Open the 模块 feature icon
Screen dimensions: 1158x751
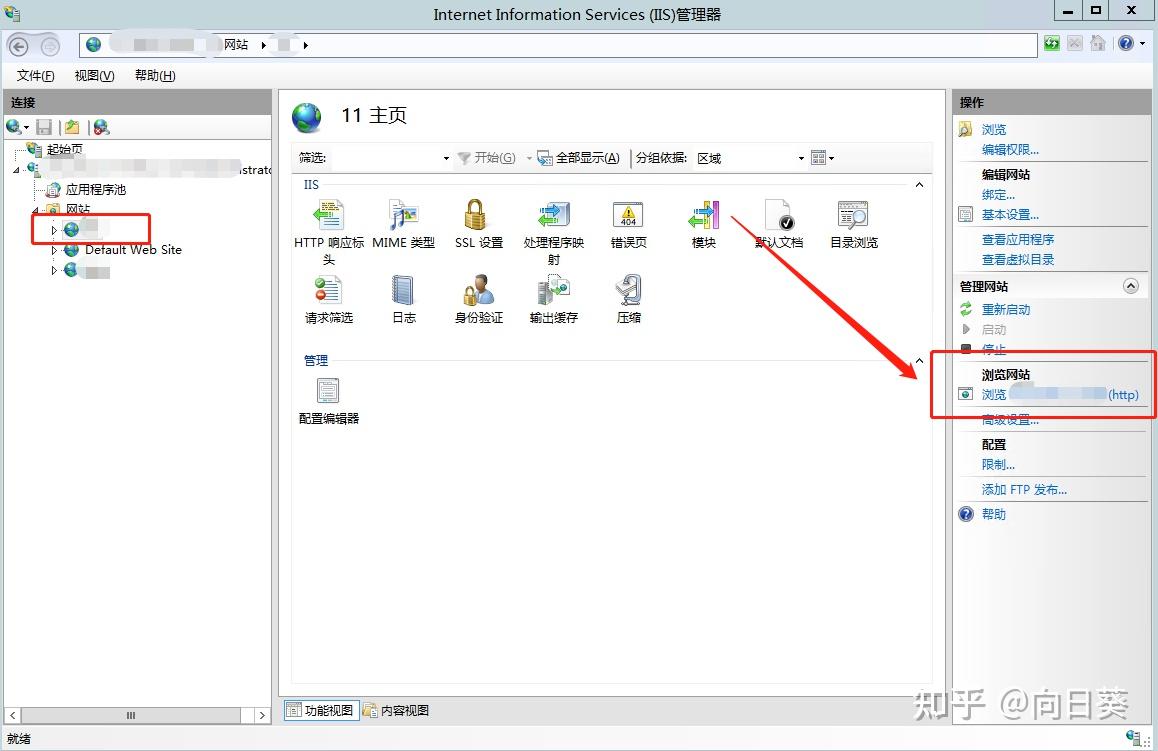703,215
